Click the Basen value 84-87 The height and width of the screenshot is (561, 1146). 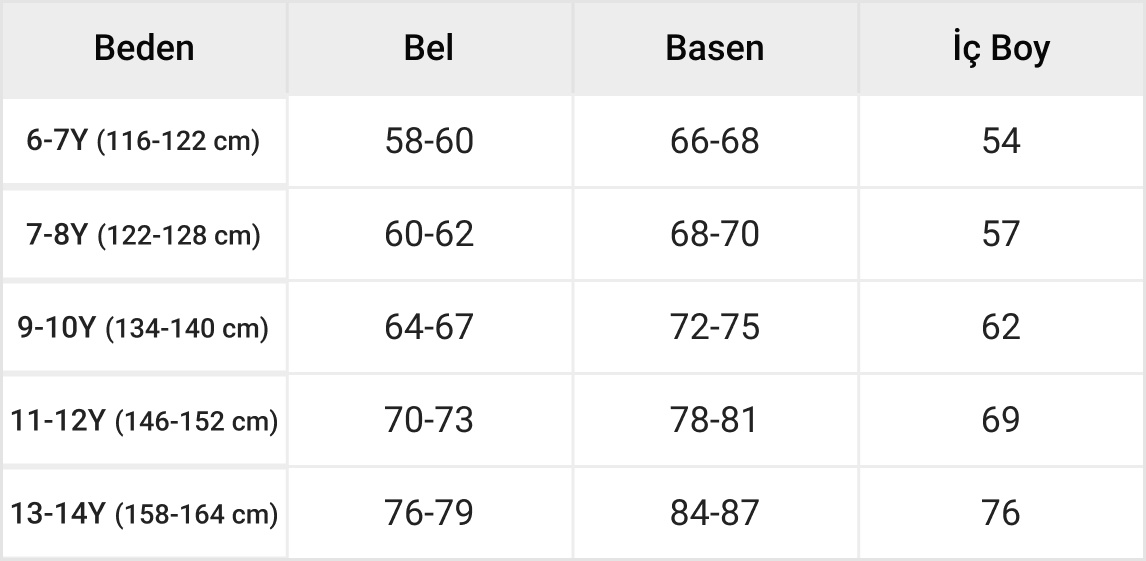pos(714,514)
